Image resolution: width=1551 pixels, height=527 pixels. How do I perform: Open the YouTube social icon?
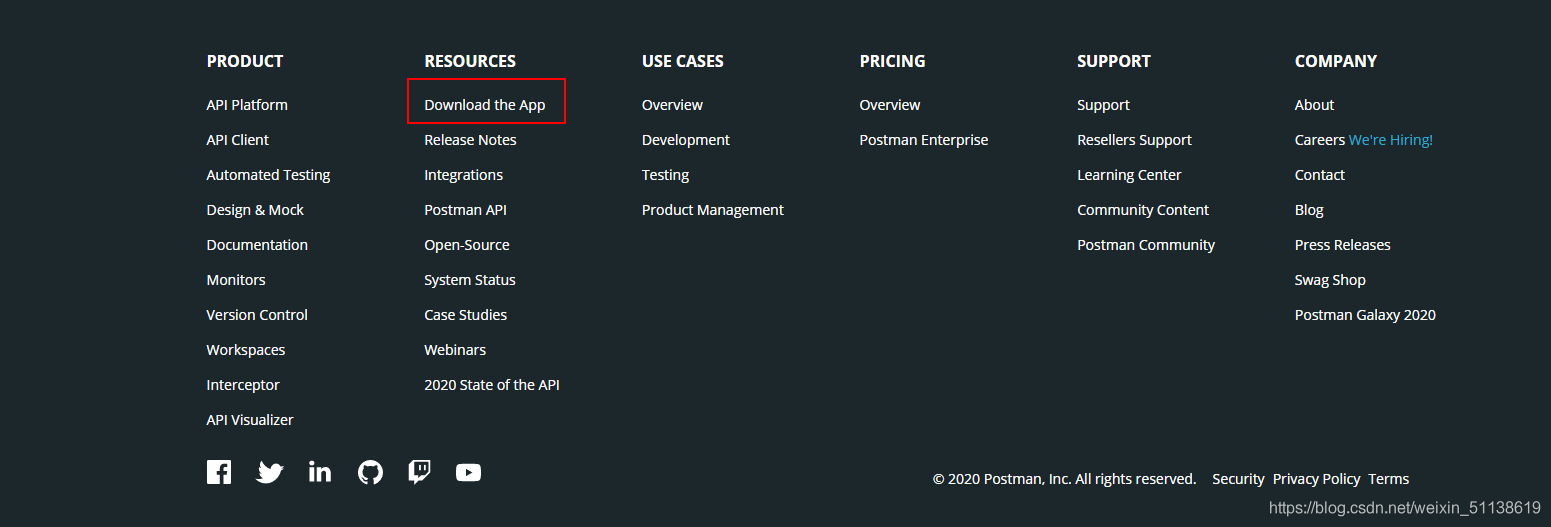(468, 472)
